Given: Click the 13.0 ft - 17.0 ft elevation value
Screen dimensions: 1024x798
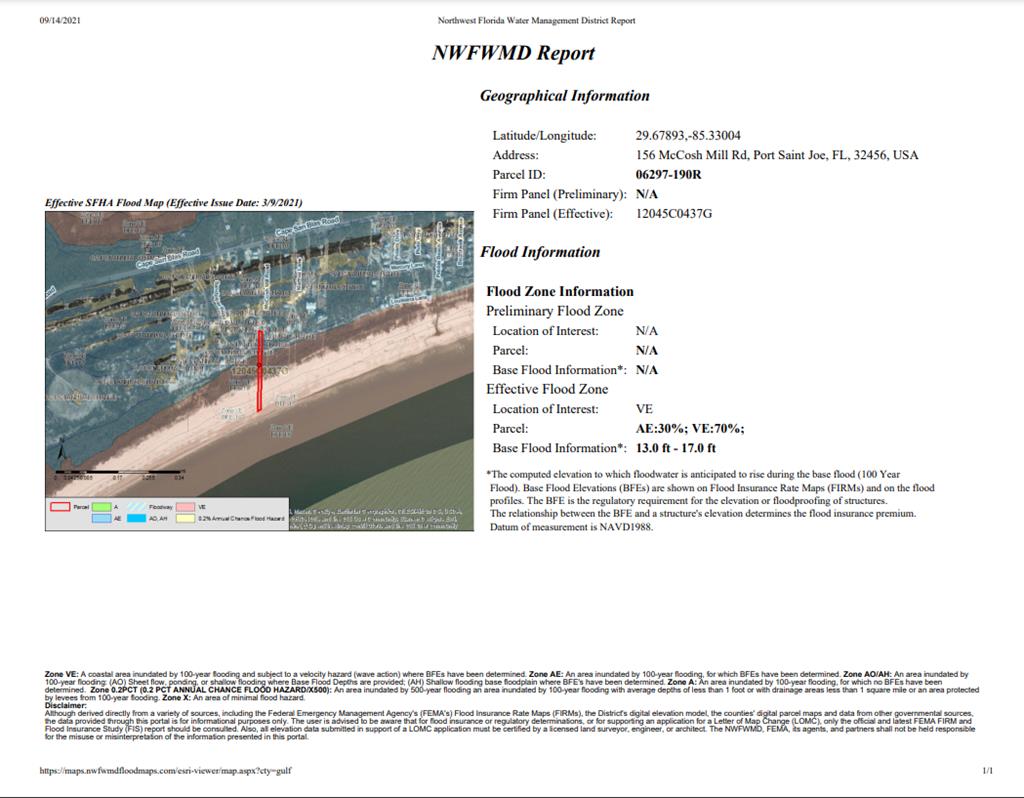Looking at the screenshot, I should [676, 448].
